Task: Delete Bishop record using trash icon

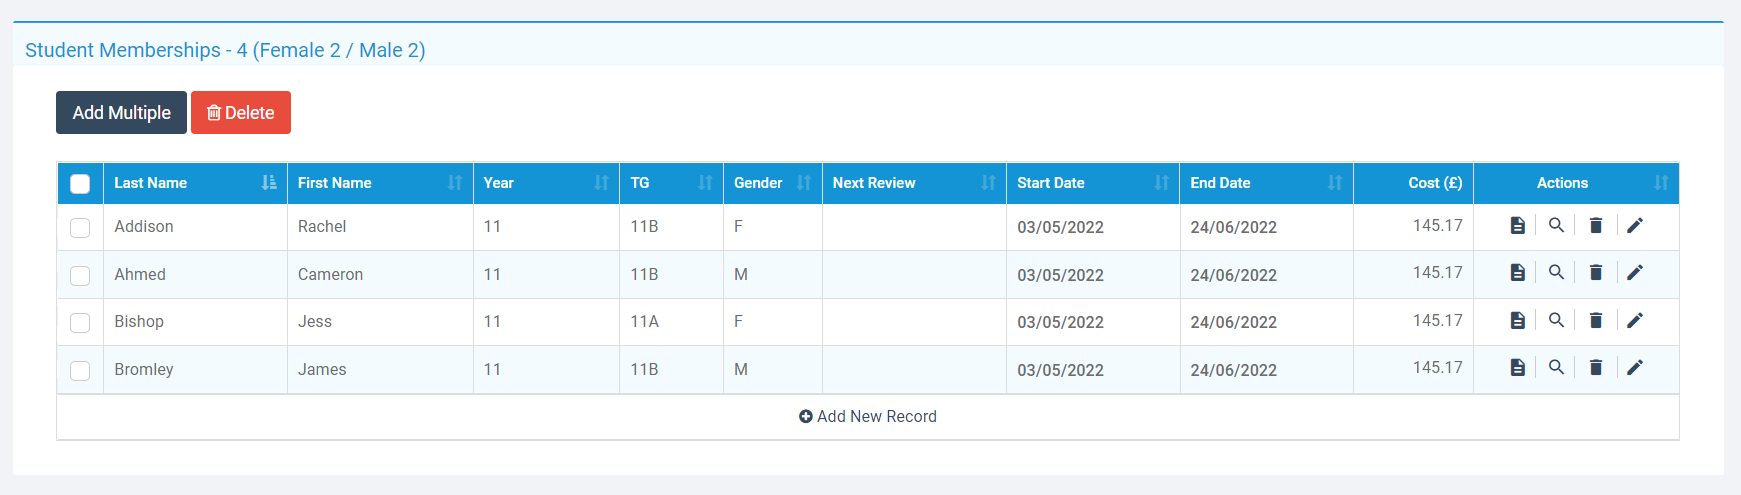Action: (x=1596, y=320)
